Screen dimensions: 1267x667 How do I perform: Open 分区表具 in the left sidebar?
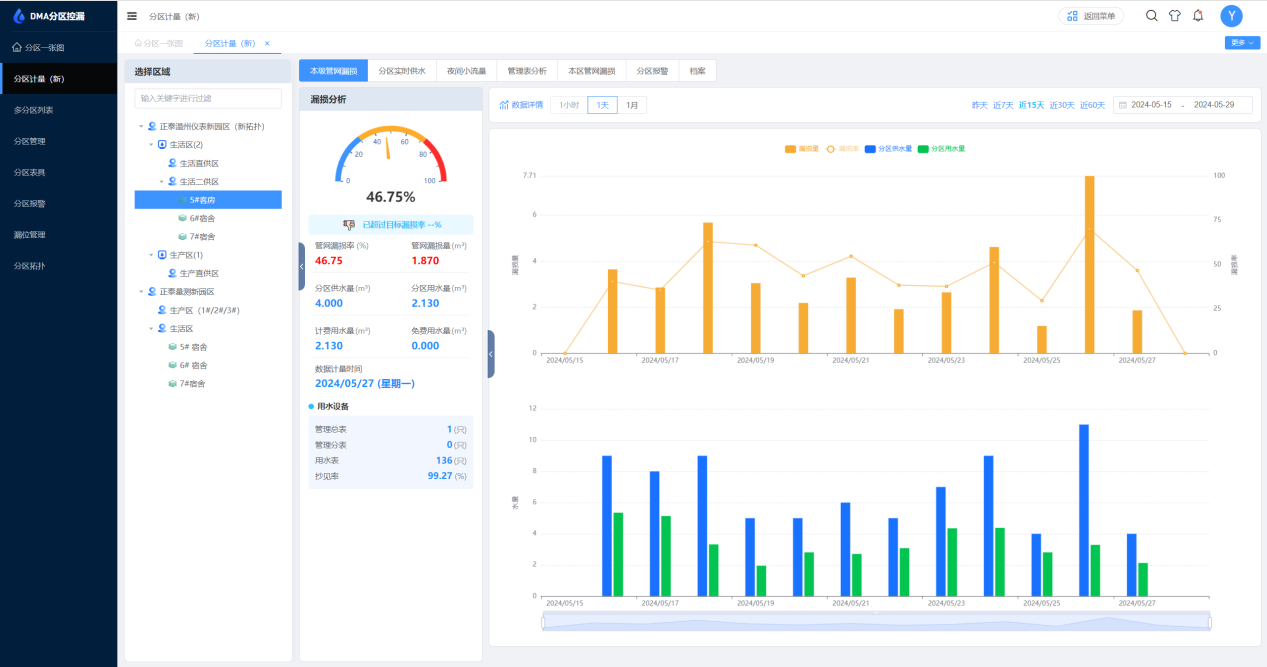coord(58,172)
